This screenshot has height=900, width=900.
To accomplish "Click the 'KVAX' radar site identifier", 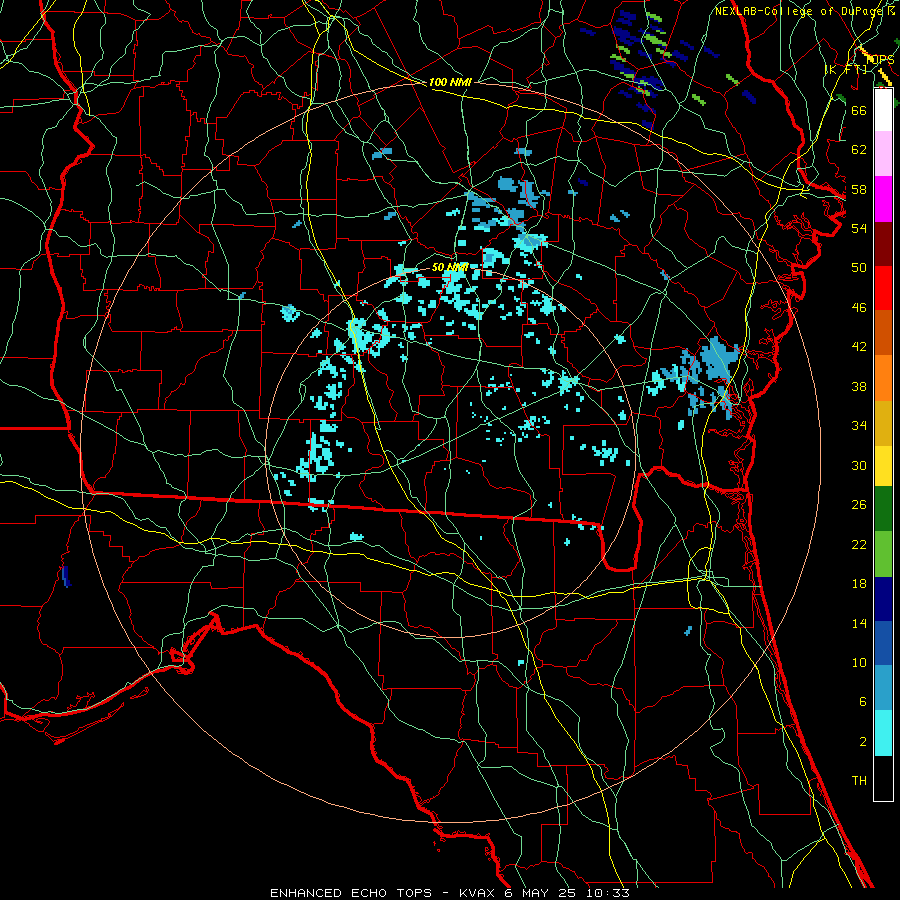I will tap(479, 893).
